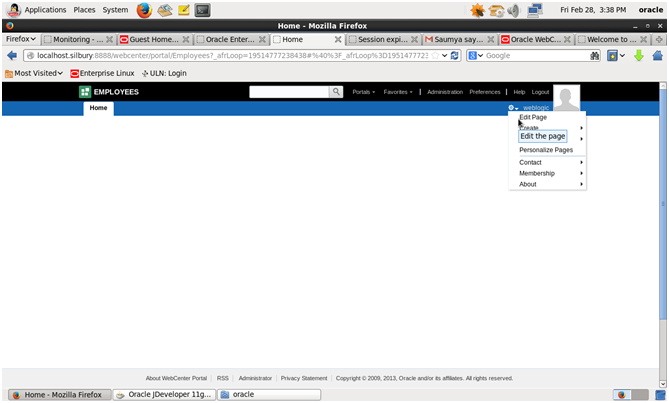The image size is (669, 403).
Task: Launch Firefox from the top panel icon
Action: pos(144,10)
